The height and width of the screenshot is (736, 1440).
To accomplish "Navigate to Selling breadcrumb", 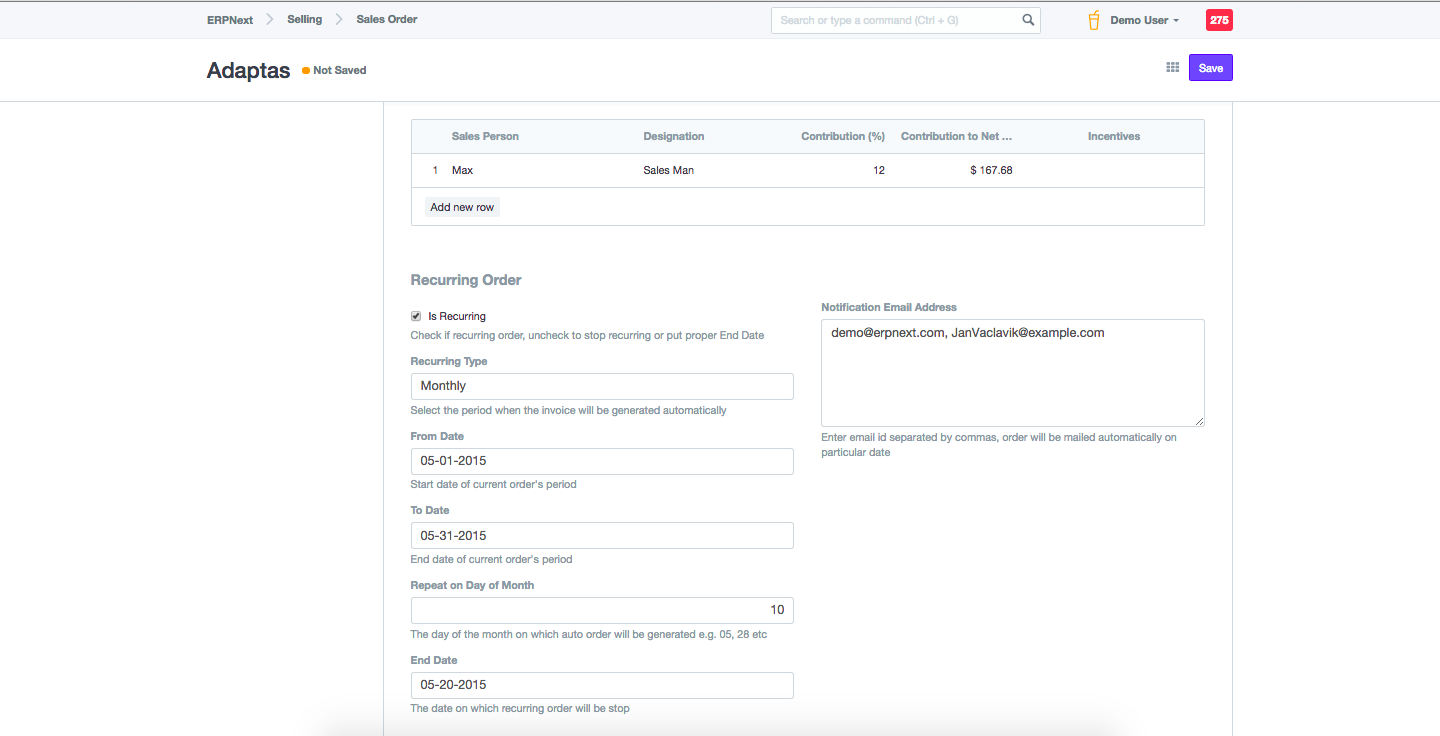I will [304, 20].
